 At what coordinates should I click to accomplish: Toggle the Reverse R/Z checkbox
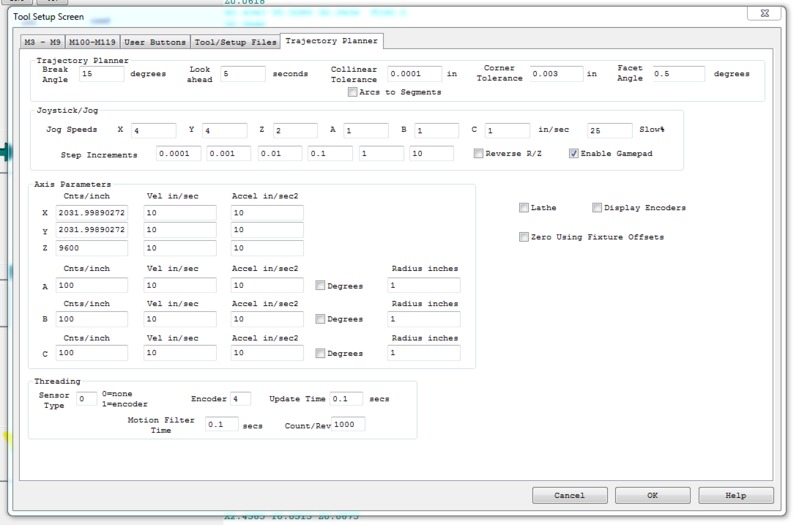click(478, 154)
